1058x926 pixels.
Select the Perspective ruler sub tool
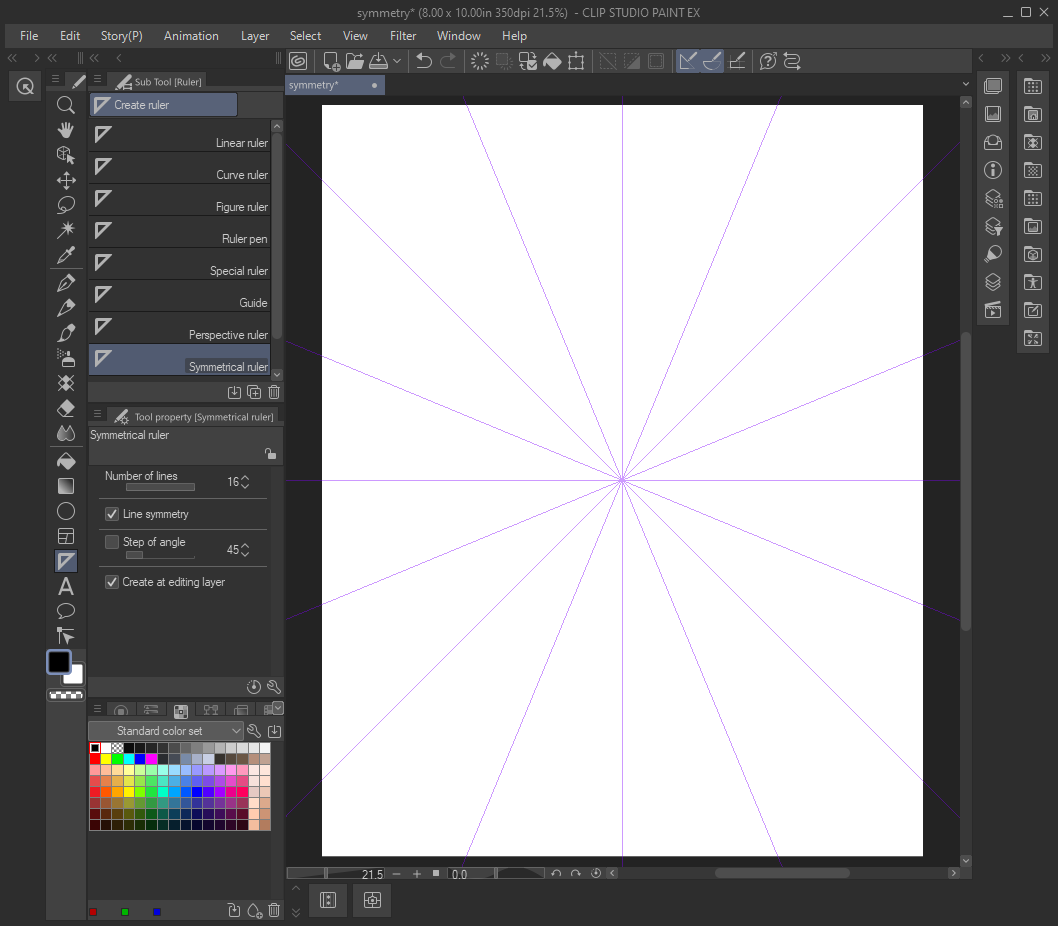coord(180,328)
